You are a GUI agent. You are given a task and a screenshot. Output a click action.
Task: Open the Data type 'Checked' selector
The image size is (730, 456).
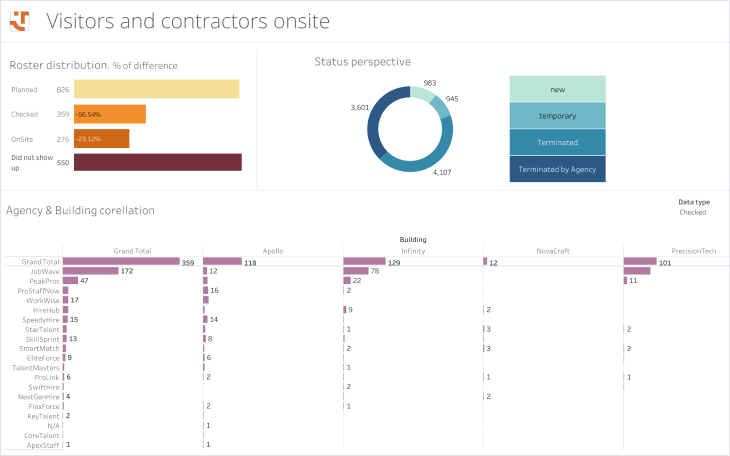click(x=693, y=212)
